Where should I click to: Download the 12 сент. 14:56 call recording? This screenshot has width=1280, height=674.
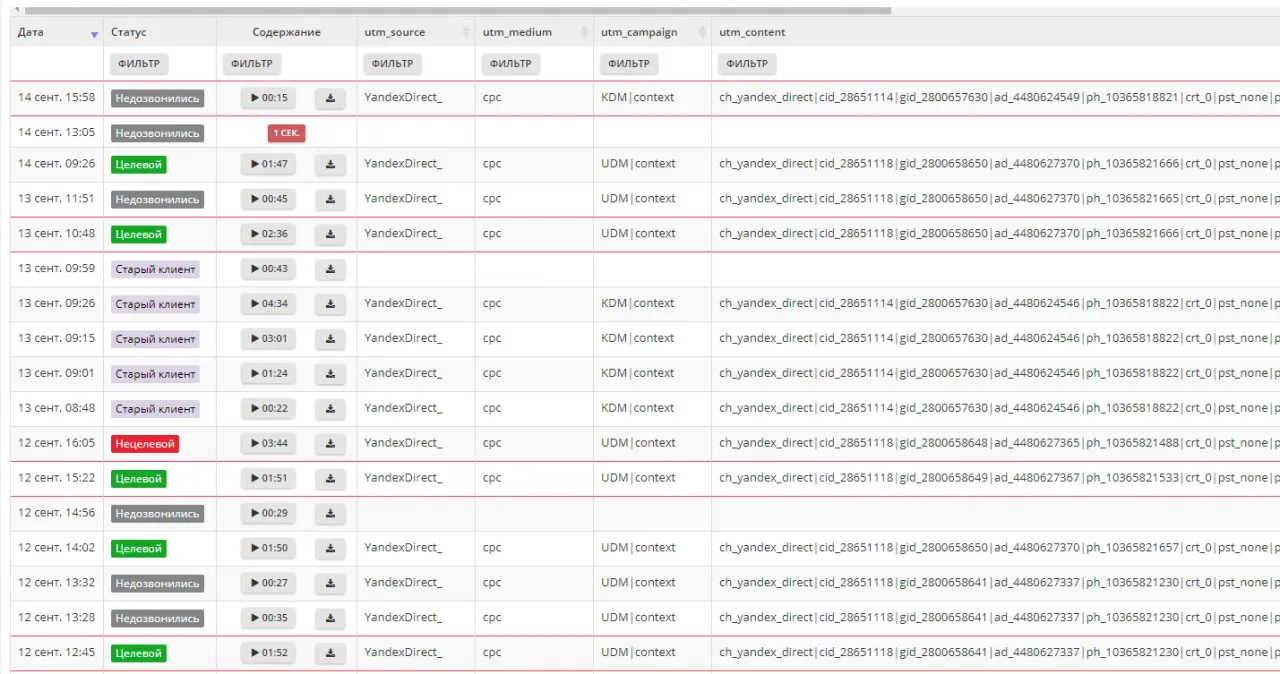pos(330,513)
